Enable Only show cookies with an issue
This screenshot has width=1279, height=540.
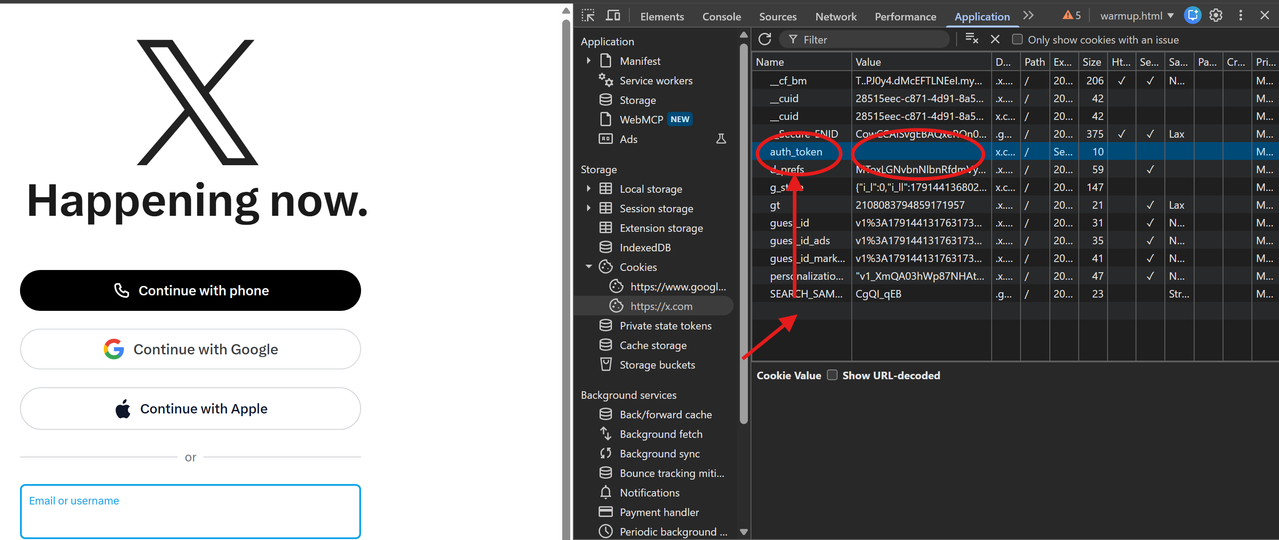1017,39
